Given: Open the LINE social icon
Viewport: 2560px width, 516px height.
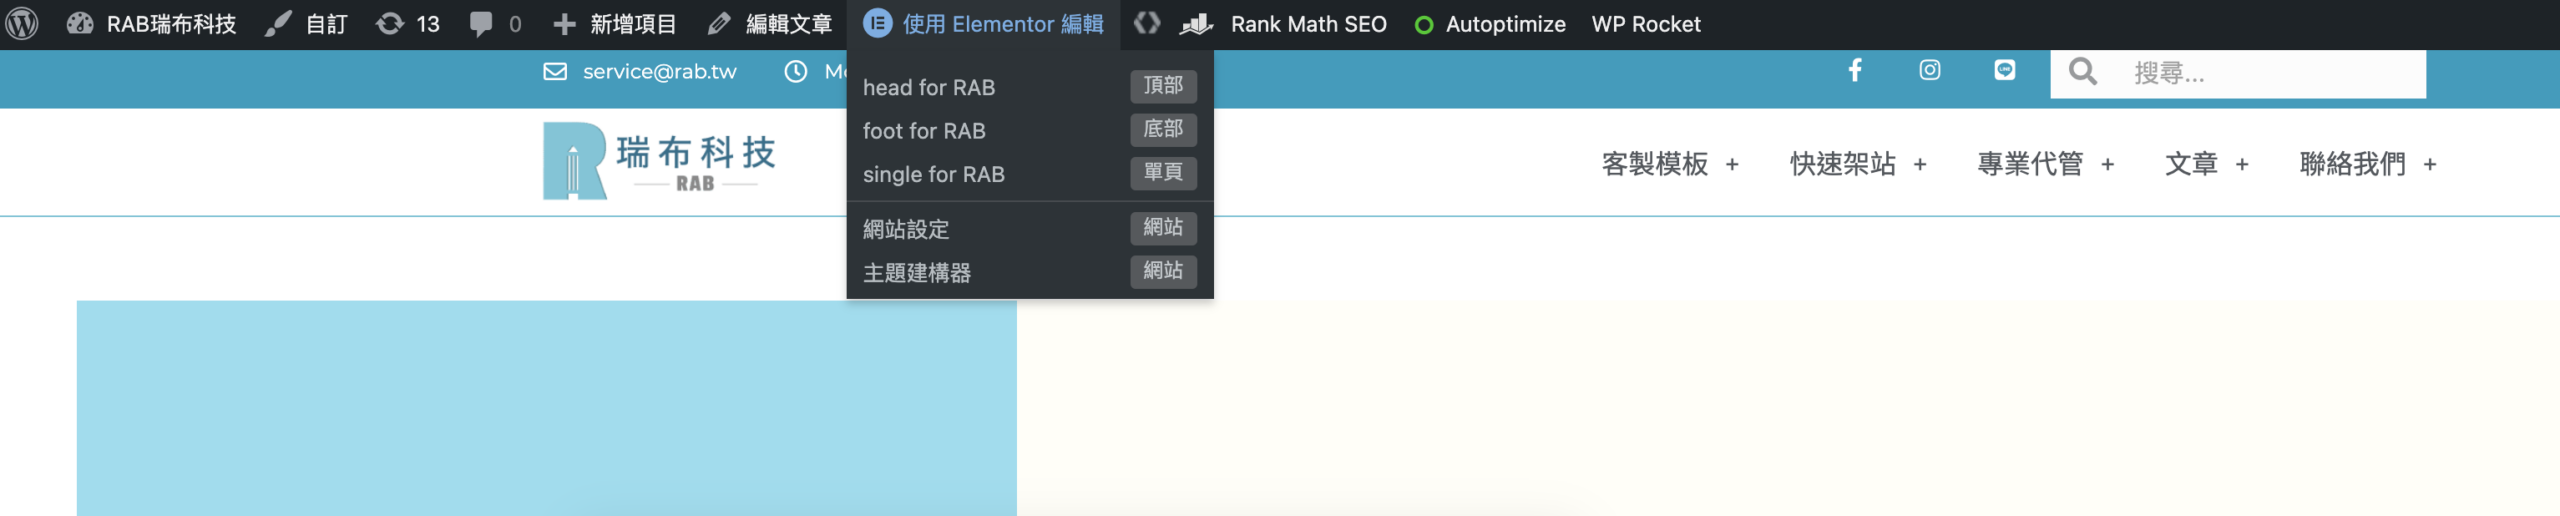Looking at the screenshot, I should tap(2005, 70).
